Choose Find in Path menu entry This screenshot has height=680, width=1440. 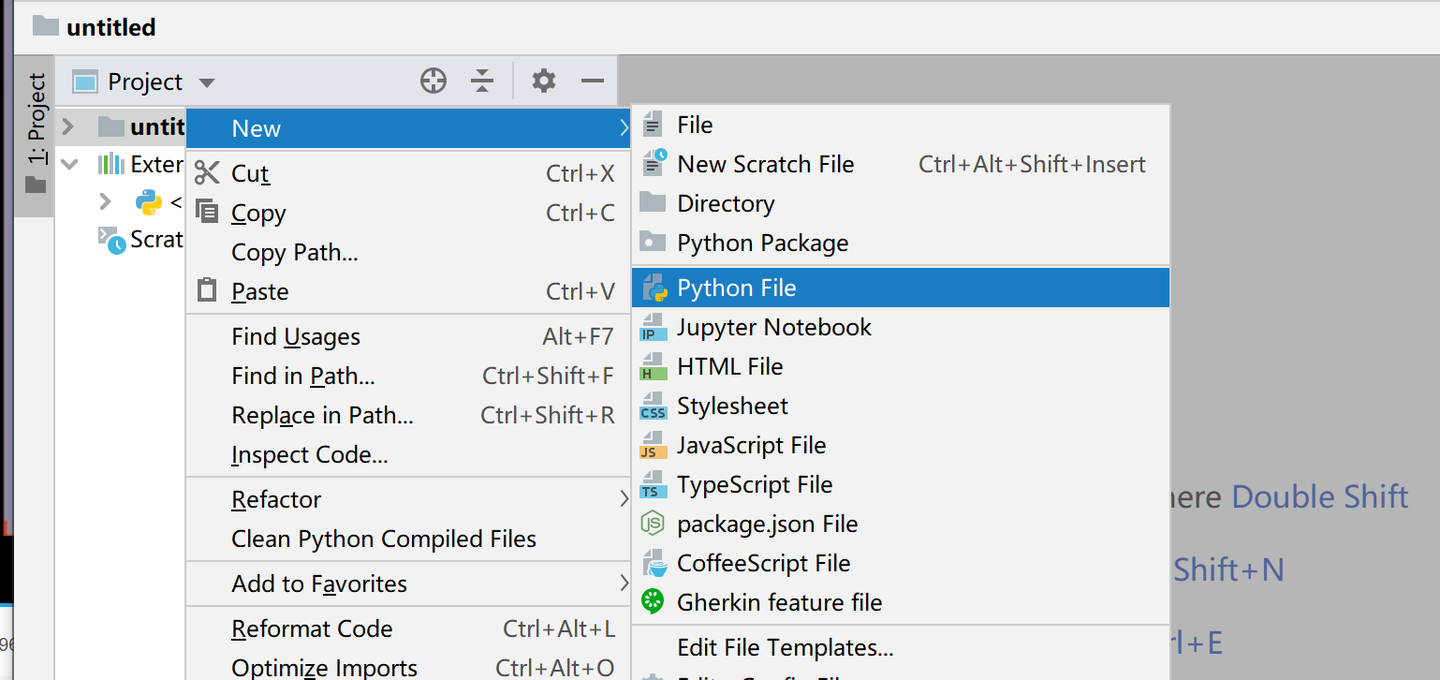tap(304, 376)
